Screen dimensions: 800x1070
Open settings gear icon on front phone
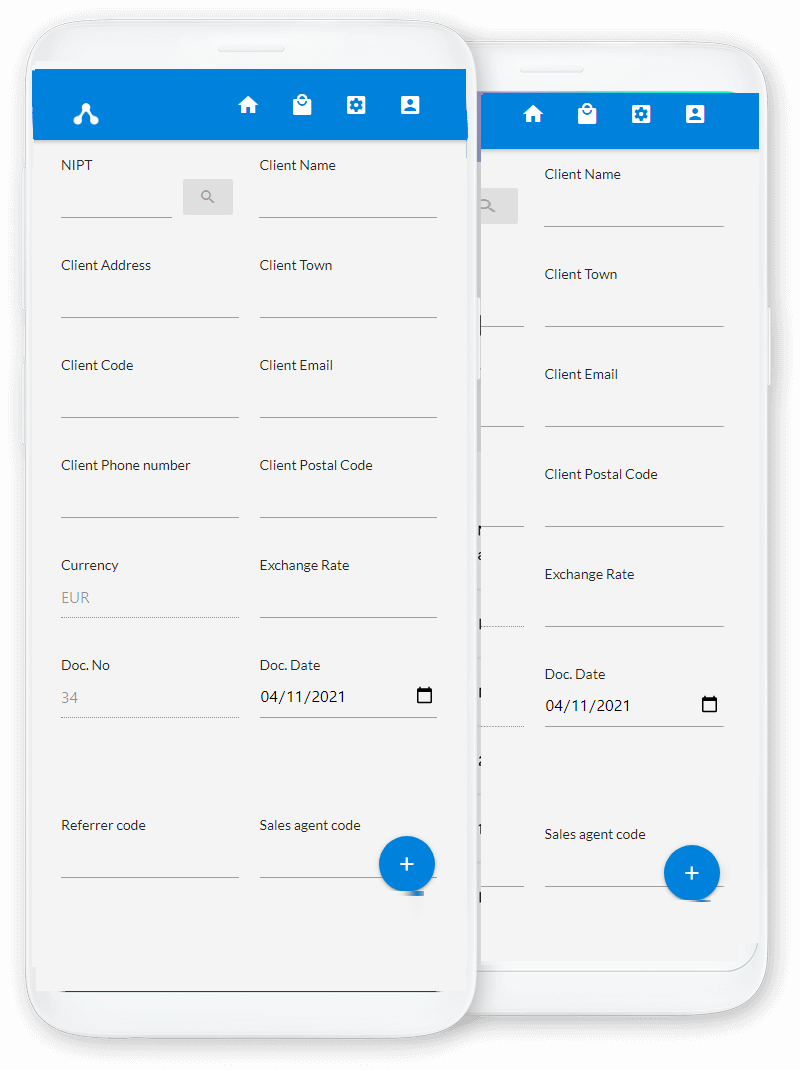point(356,105)
